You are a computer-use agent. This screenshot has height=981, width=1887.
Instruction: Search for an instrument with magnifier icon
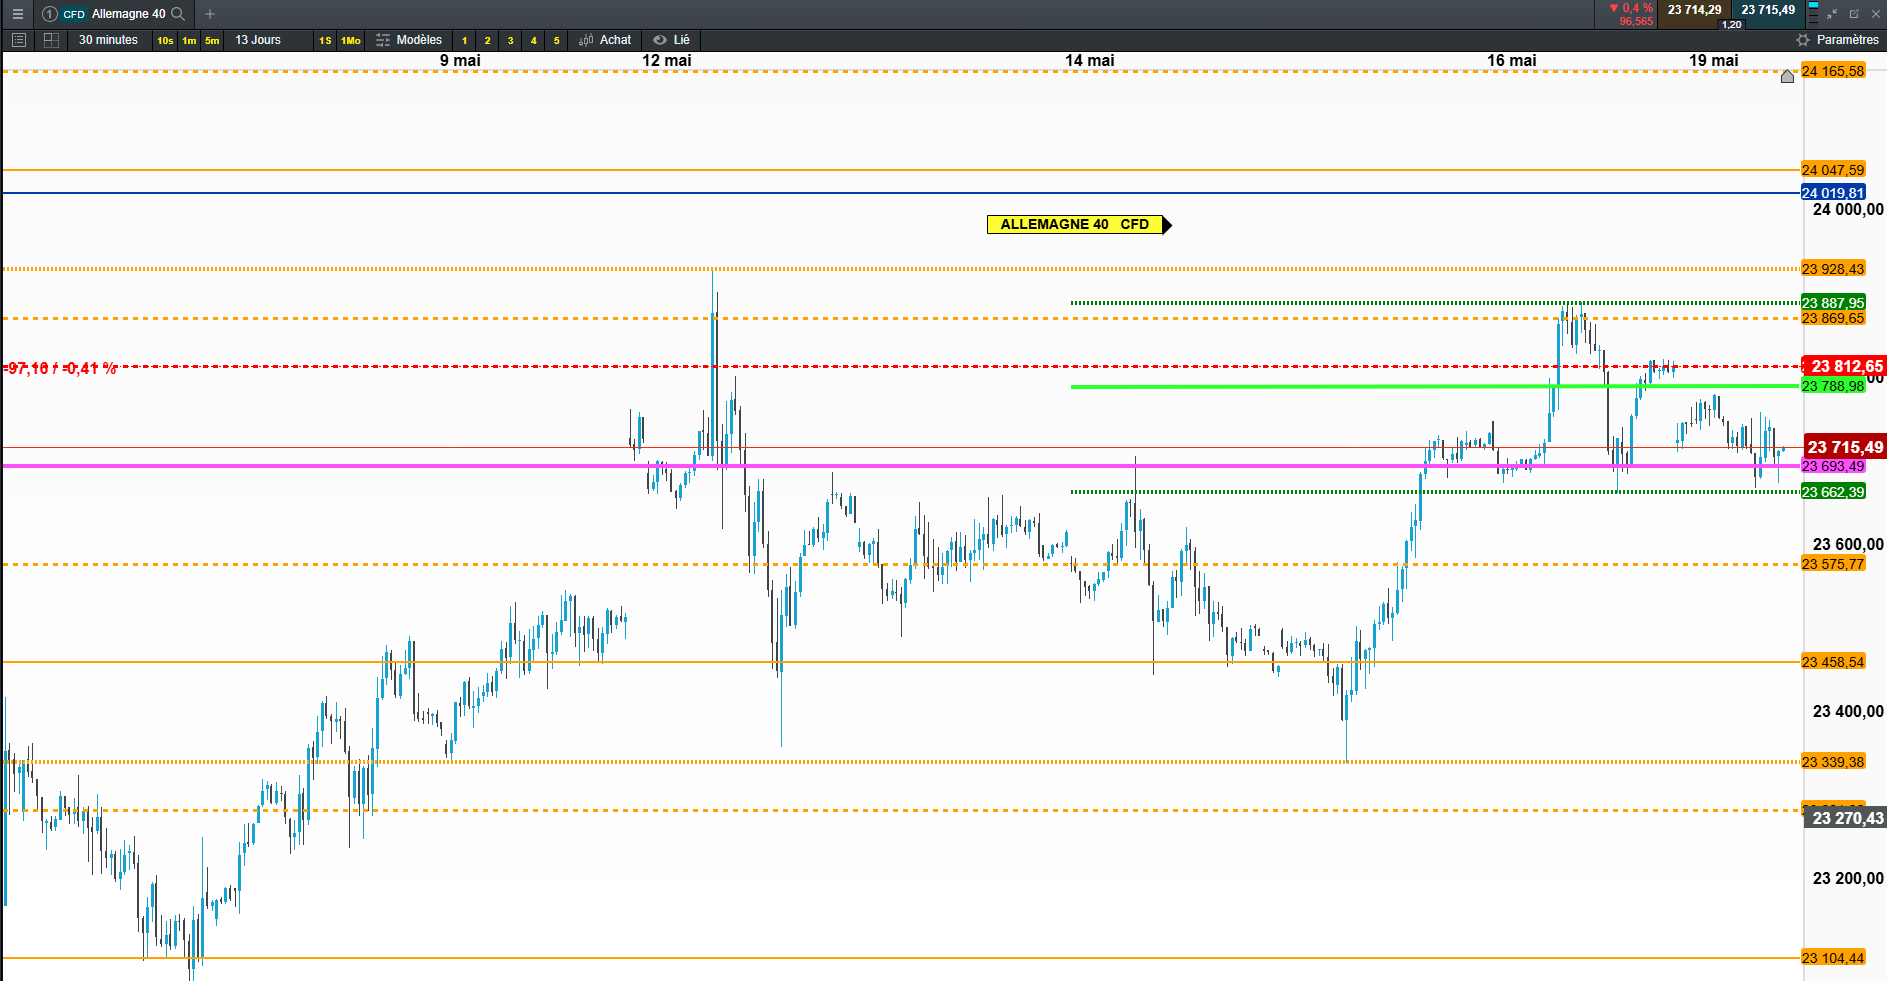pos(178,14)
